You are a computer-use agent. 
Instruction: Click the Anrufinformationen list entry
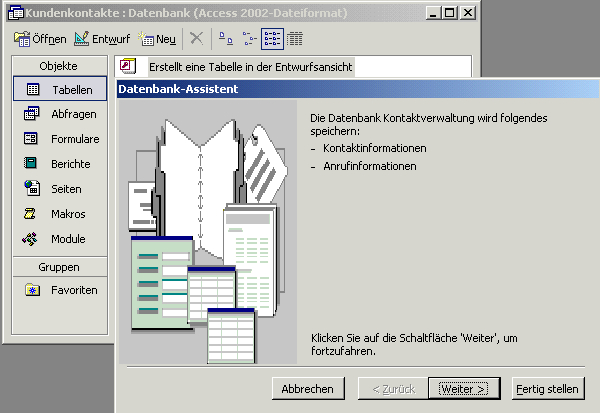tap(370, 166)
